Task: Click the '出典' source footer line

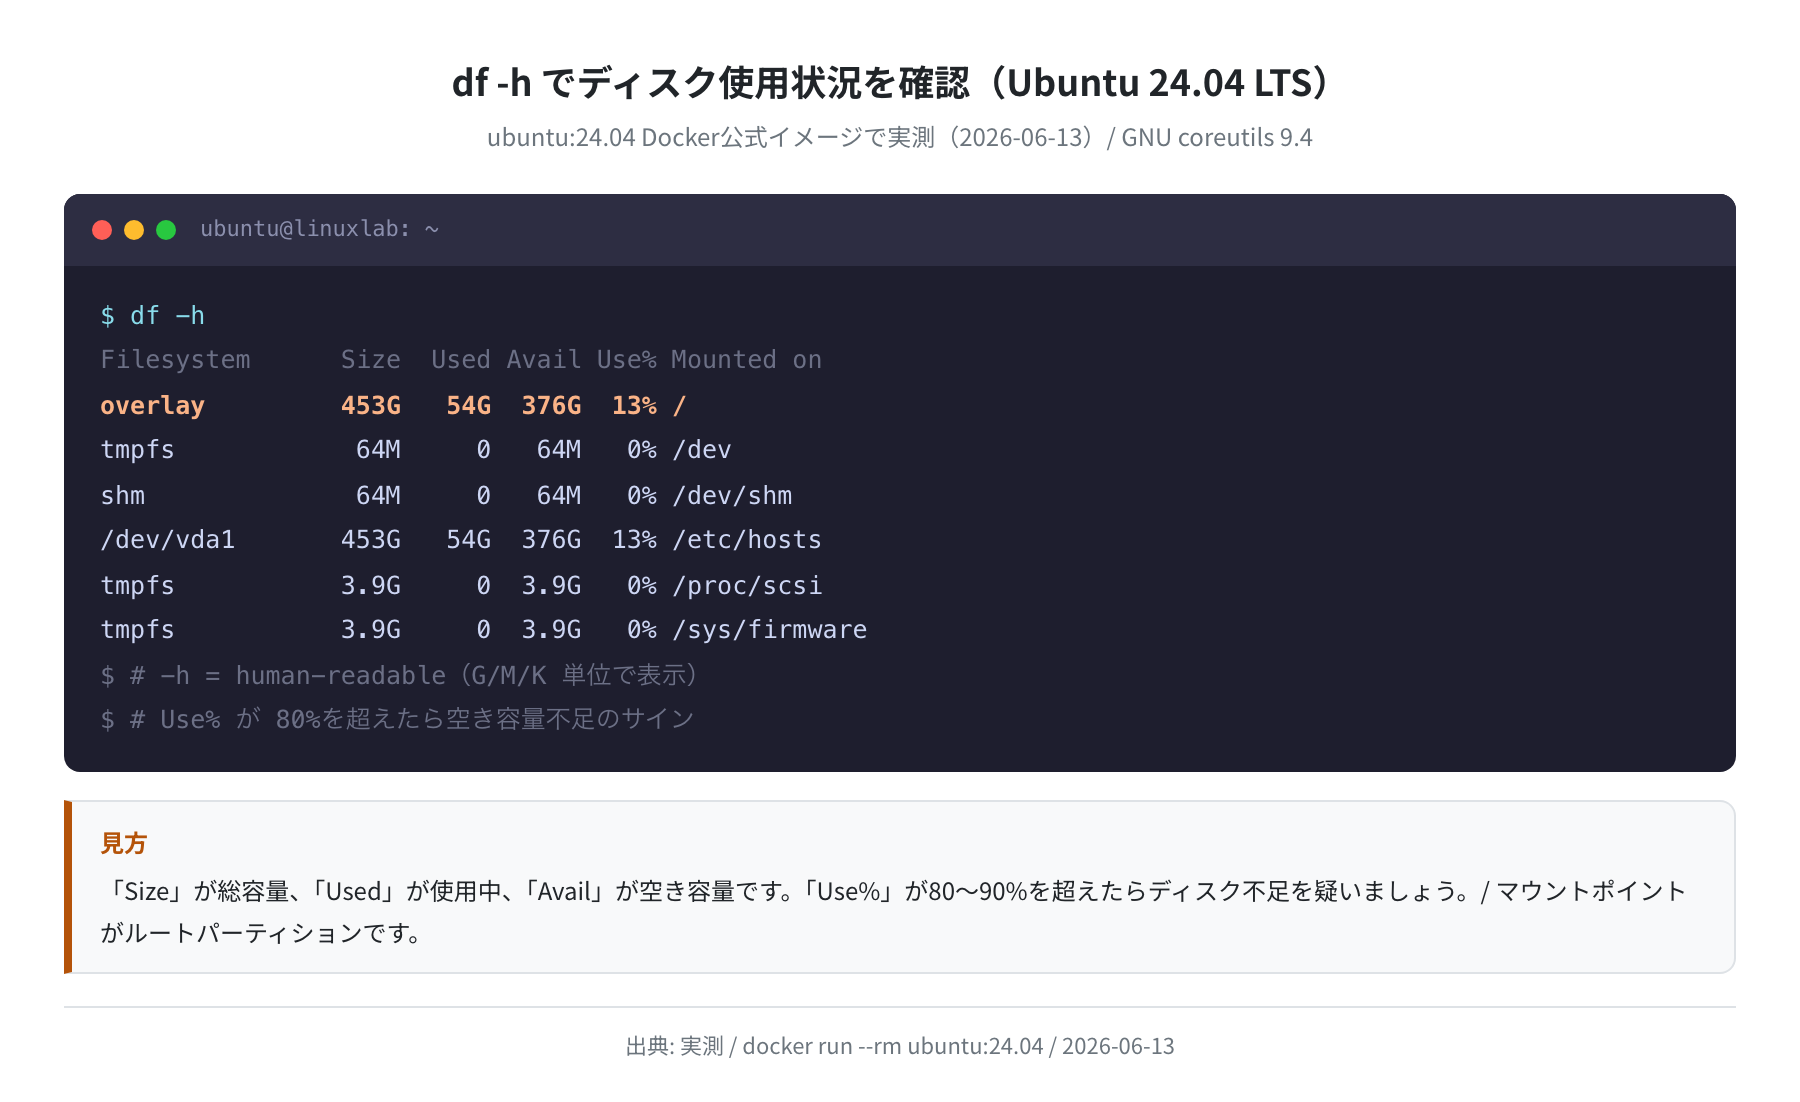Action: click(900, 1046)
